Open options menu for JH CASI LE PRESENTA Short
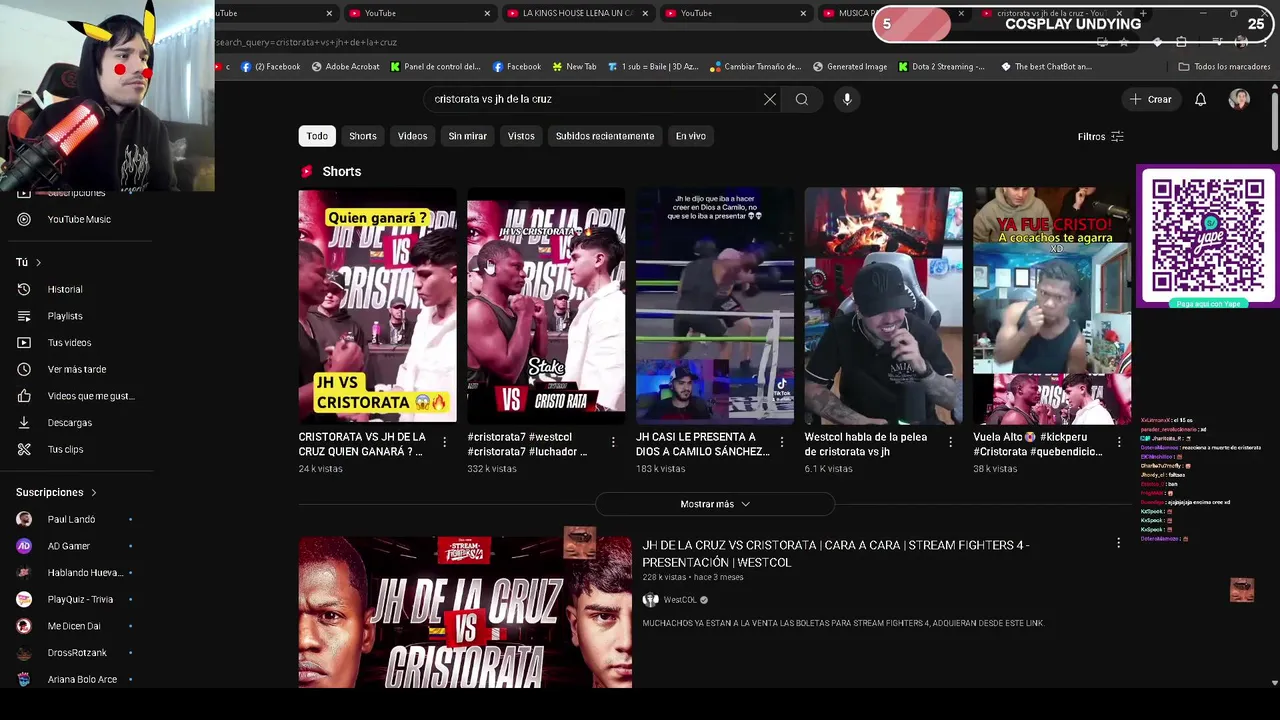 pyautogui.click(x=782, y=442)
